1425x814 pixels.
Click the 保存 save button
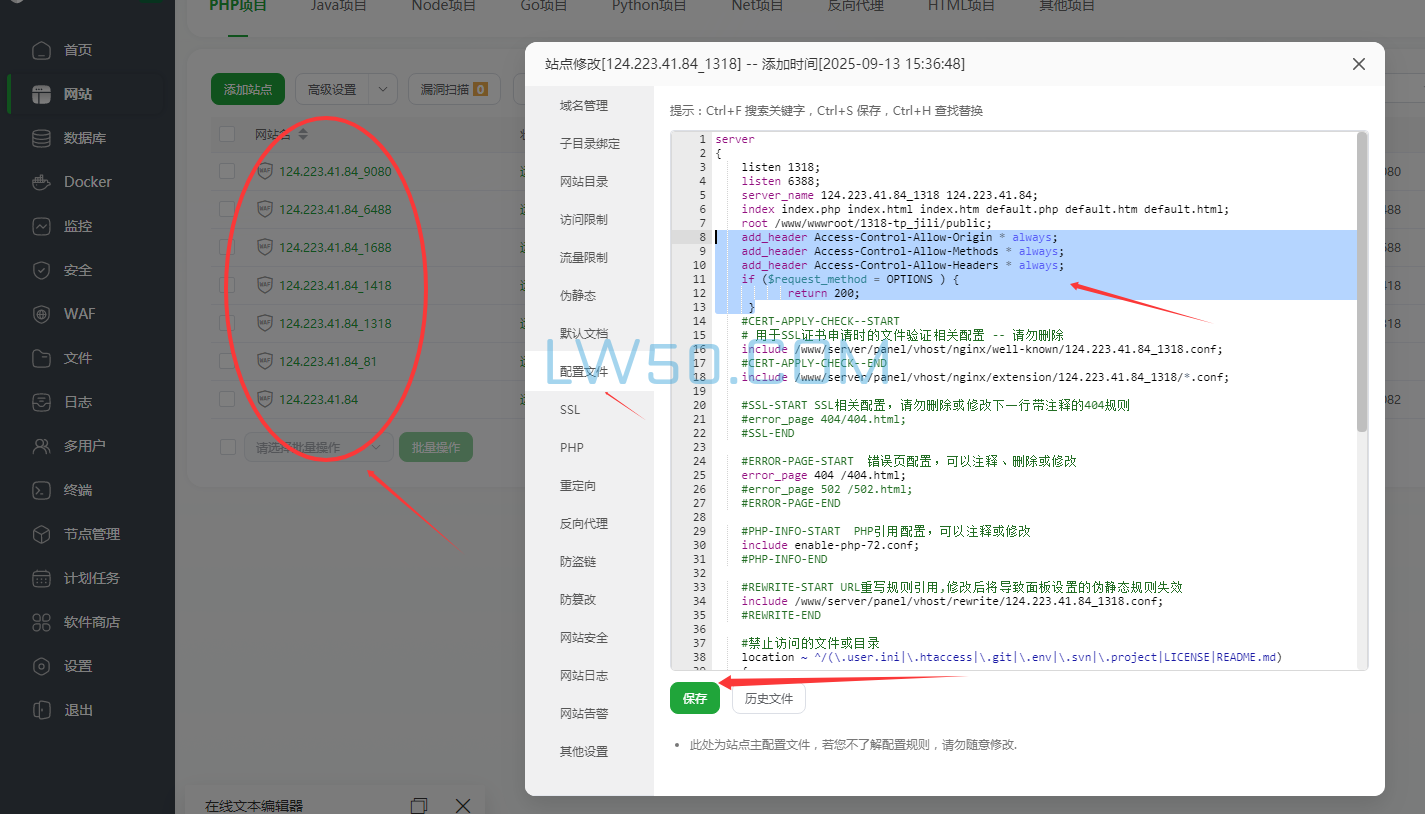(x=694, y=698)
